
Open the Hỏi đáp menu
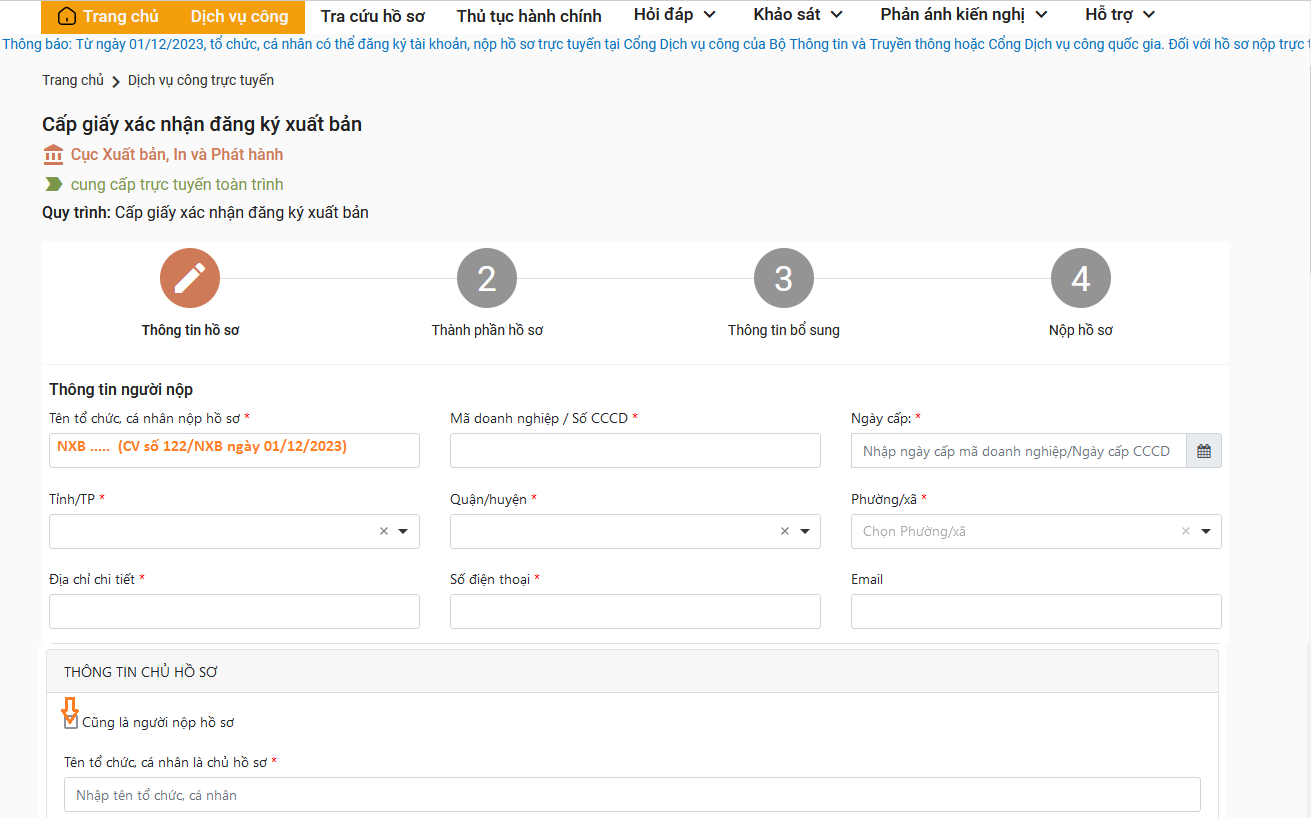pos(675,14)
